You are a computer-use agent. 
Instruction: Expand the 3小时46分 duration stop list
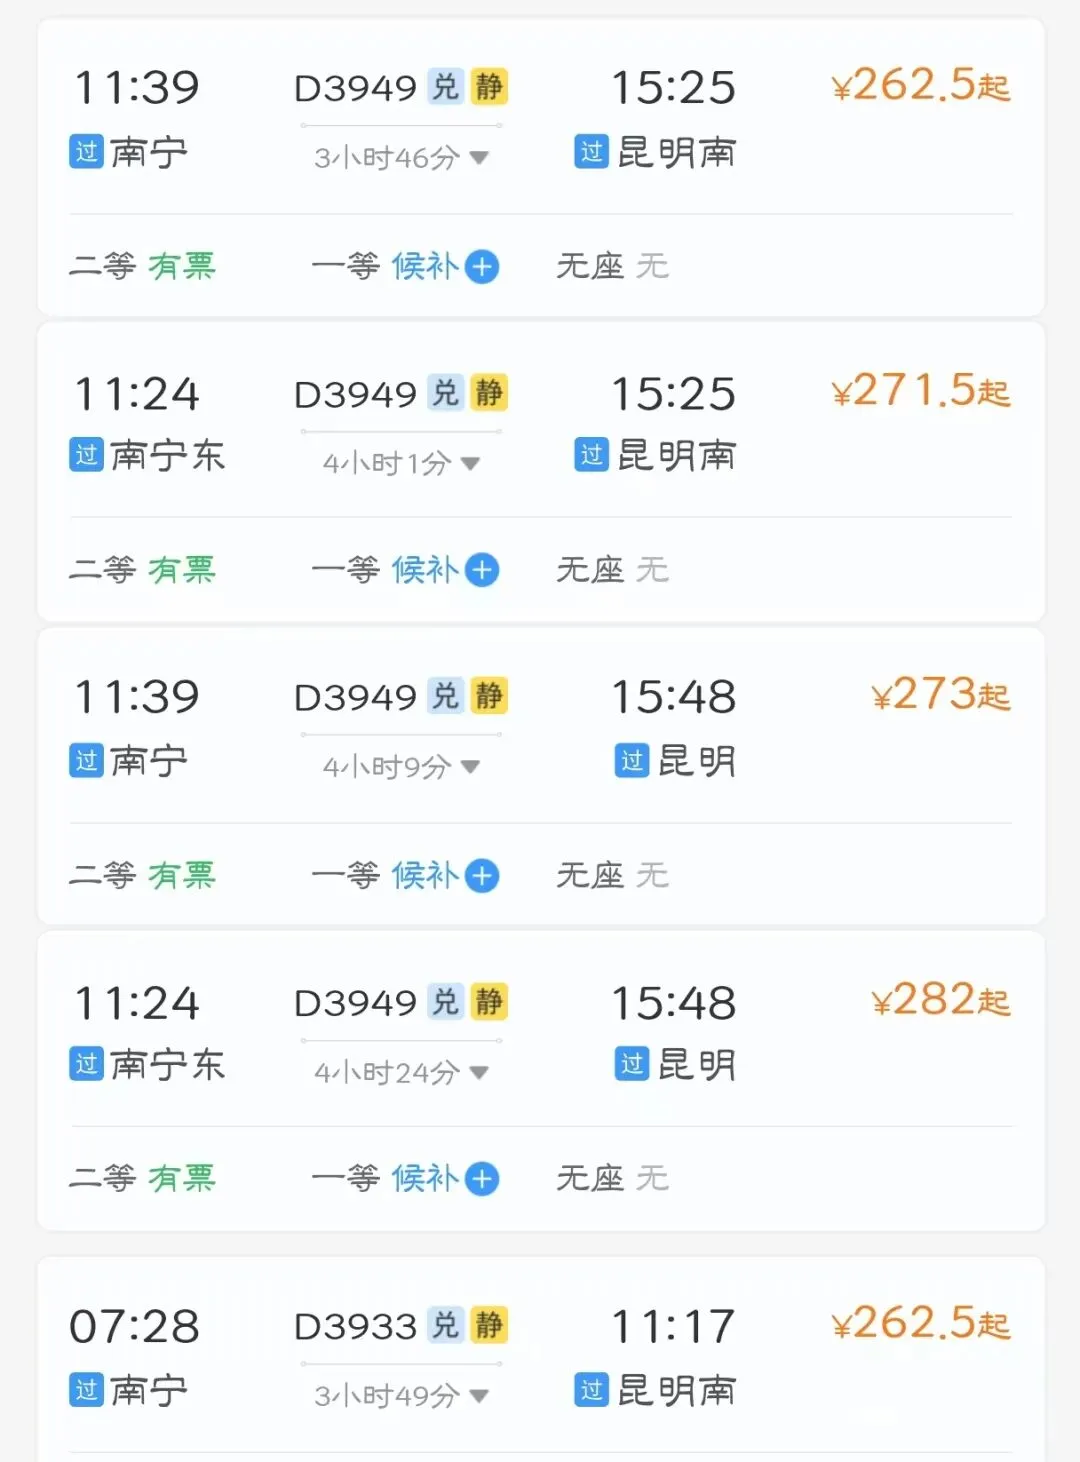click(479, 158)
